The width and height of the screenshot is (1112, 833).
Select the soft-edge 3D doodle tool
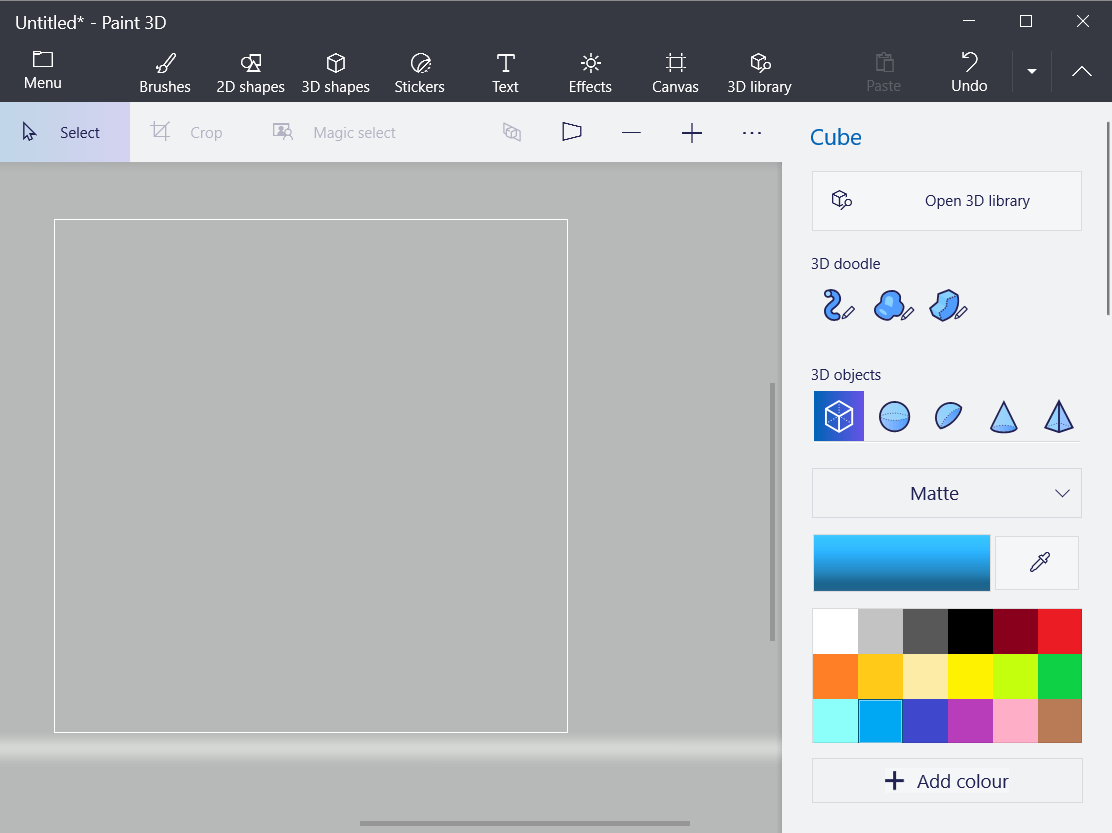tap(891, 305)
